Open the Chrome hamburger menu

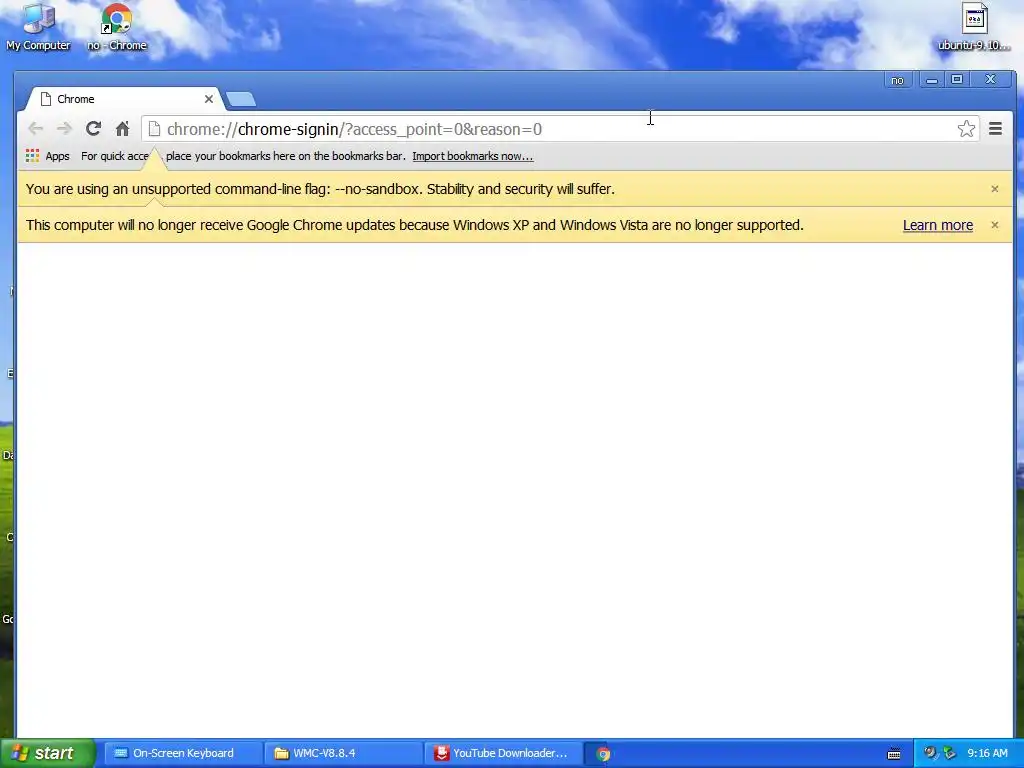995,129
